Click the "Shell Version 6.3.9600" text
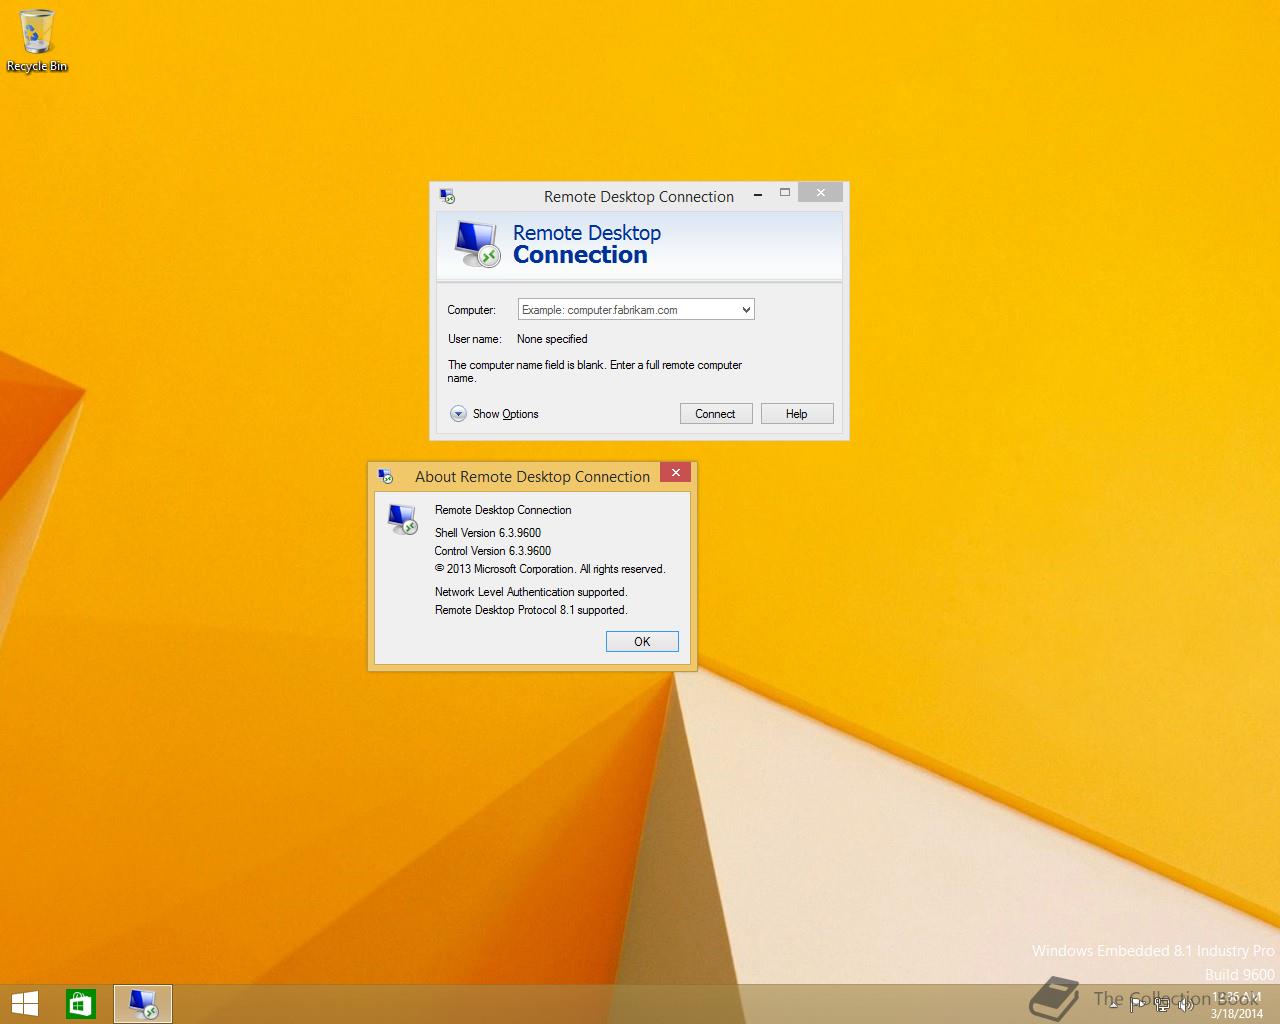The width and height of the screenshot is (1280, 1024). point(488,533)
